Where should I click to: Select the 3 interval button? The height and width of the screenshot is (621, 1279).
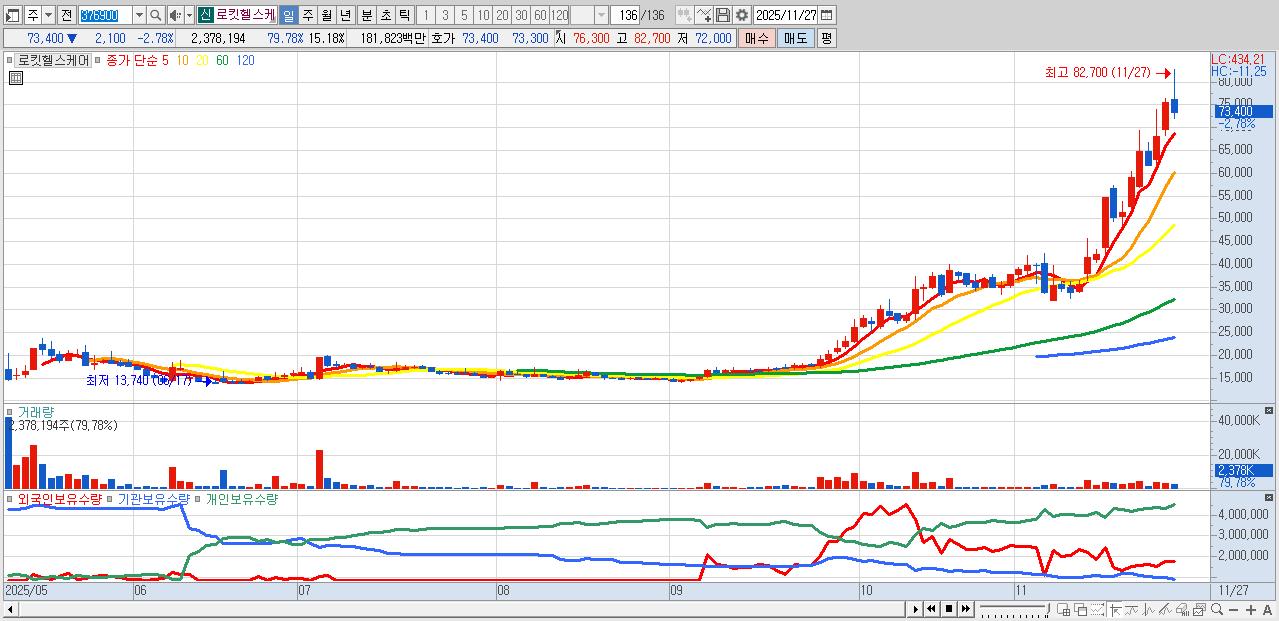(x=444, y=15)
